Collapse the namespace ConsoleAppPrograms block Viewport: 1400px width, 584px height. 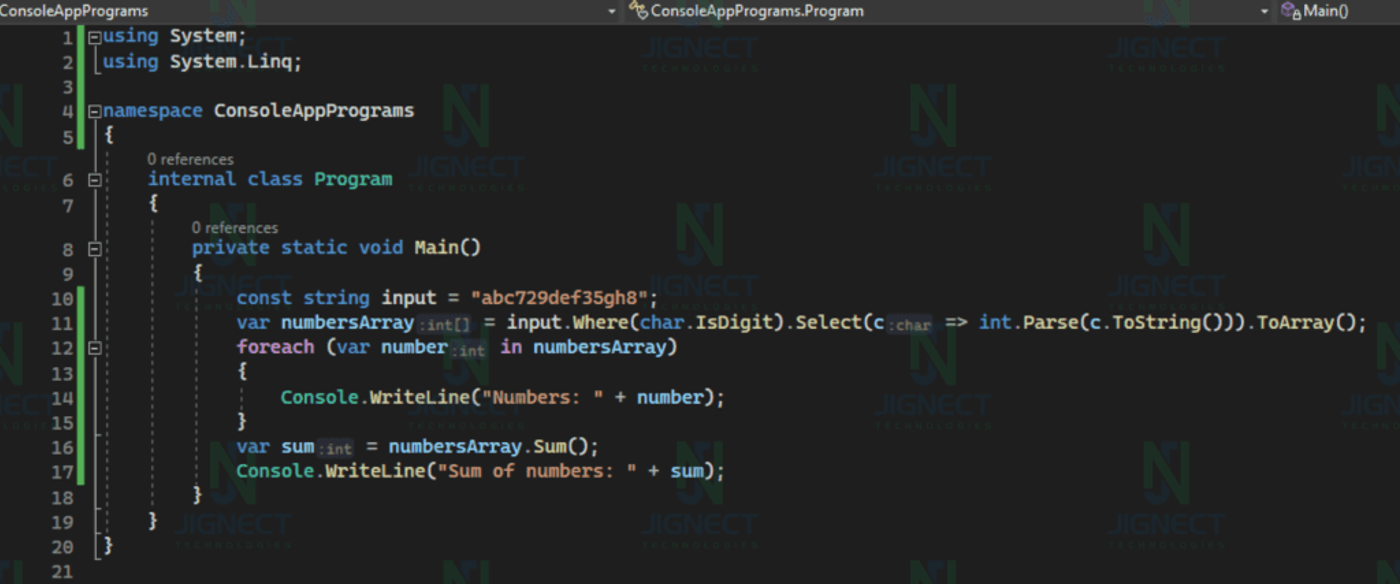[94, 111]
